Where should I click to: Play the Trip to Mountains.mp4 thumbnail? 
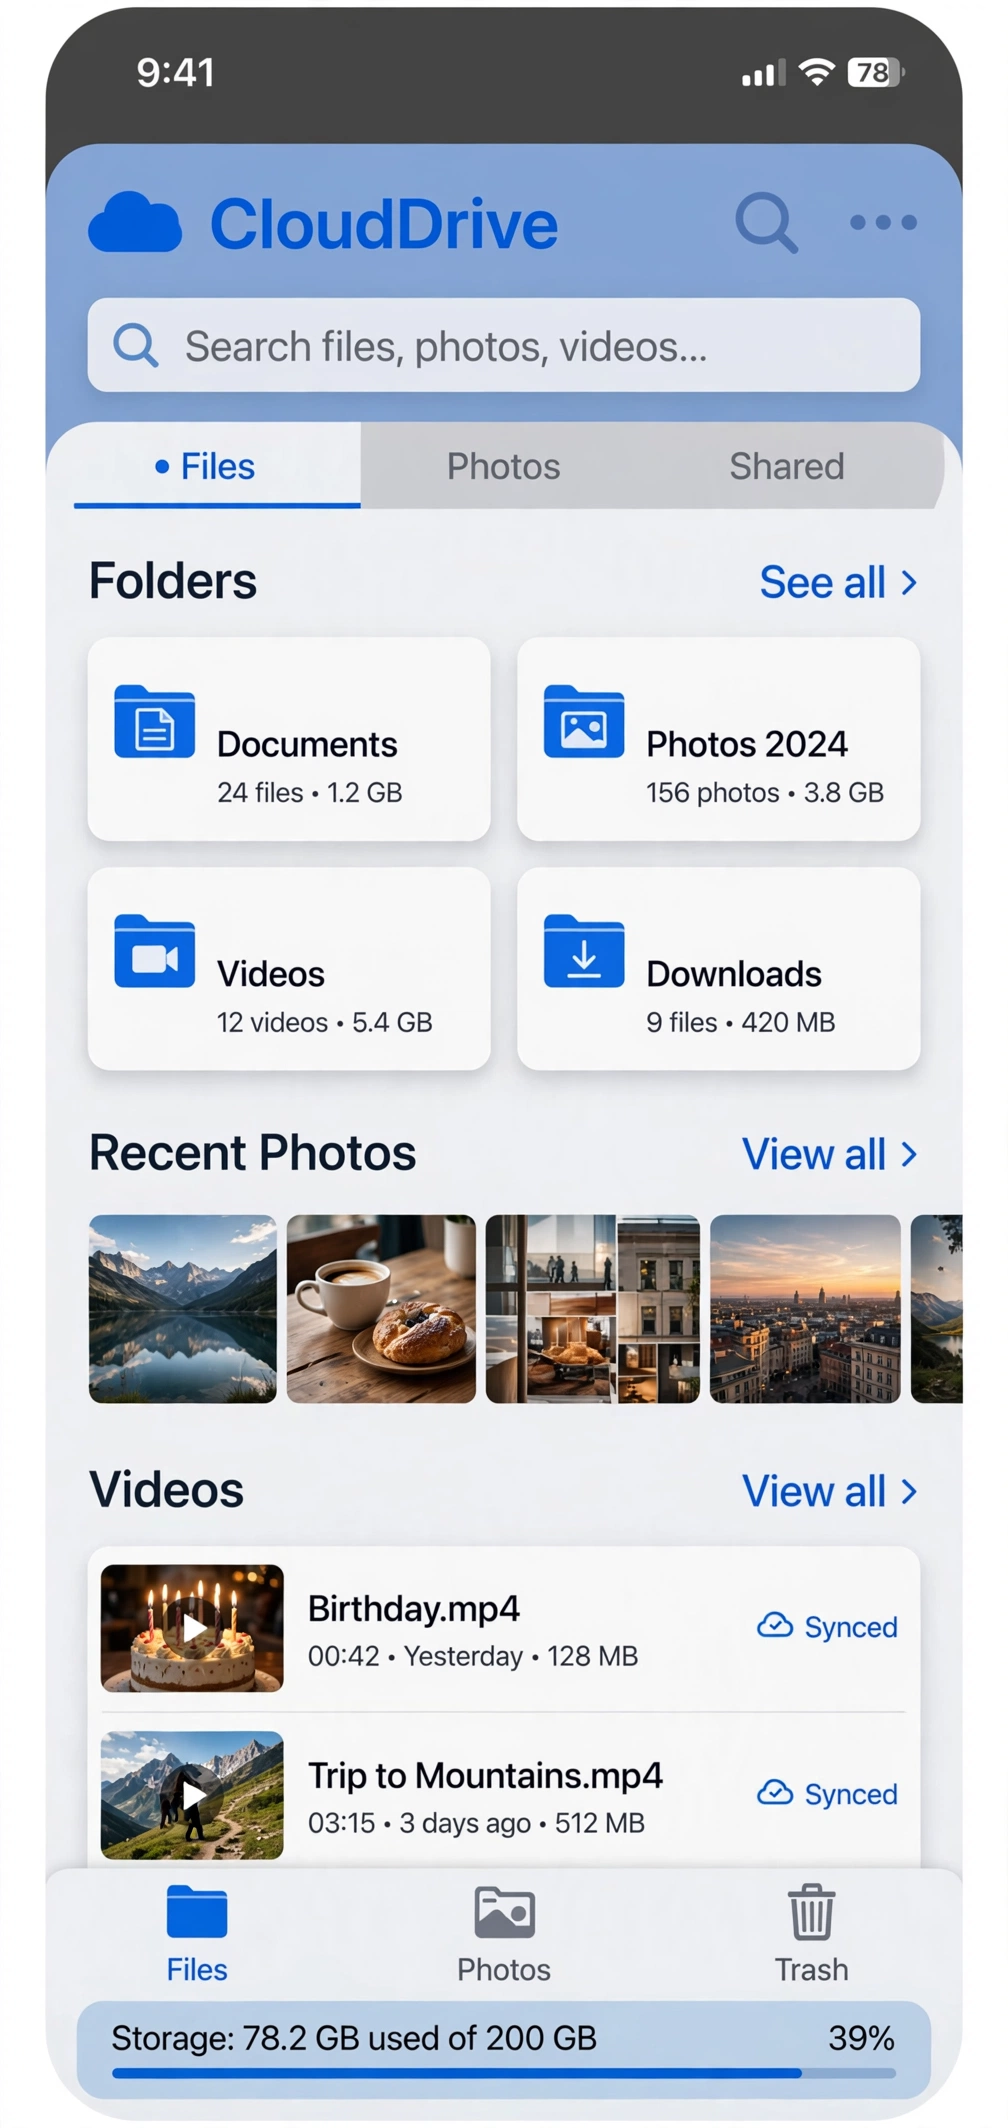click(192, 1795)
